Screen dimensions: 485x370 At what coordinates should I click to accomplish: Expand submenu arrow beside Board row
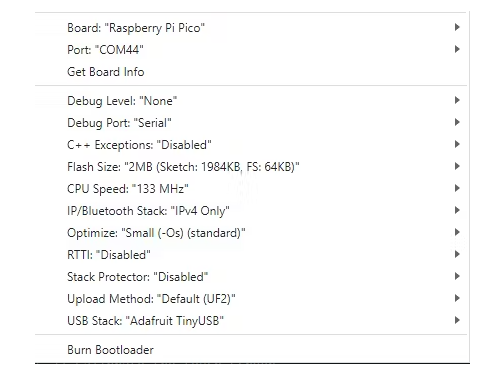pos(457,27)
